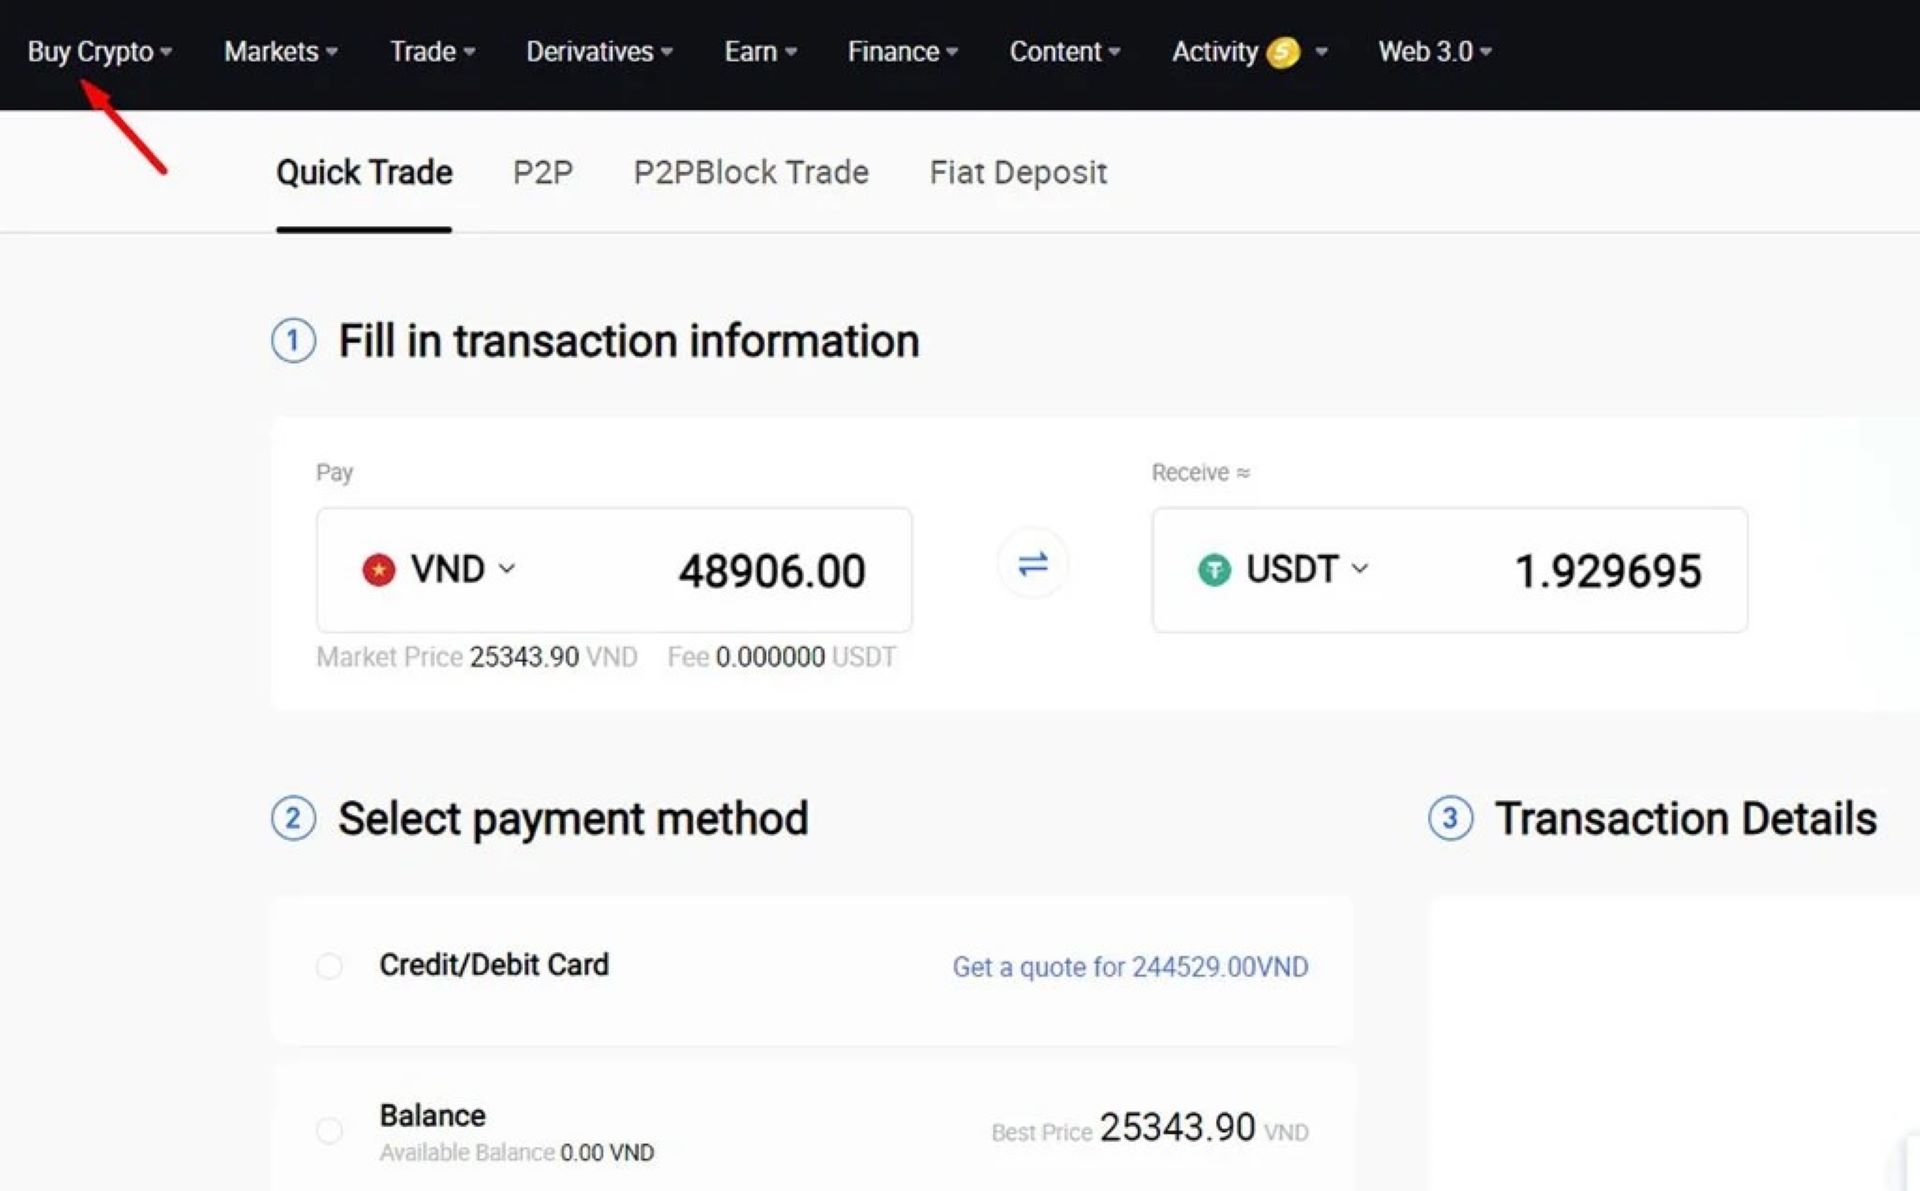1920x1191 pixels.
Task: Open the VND currency selector
Action: pos(439,569)
